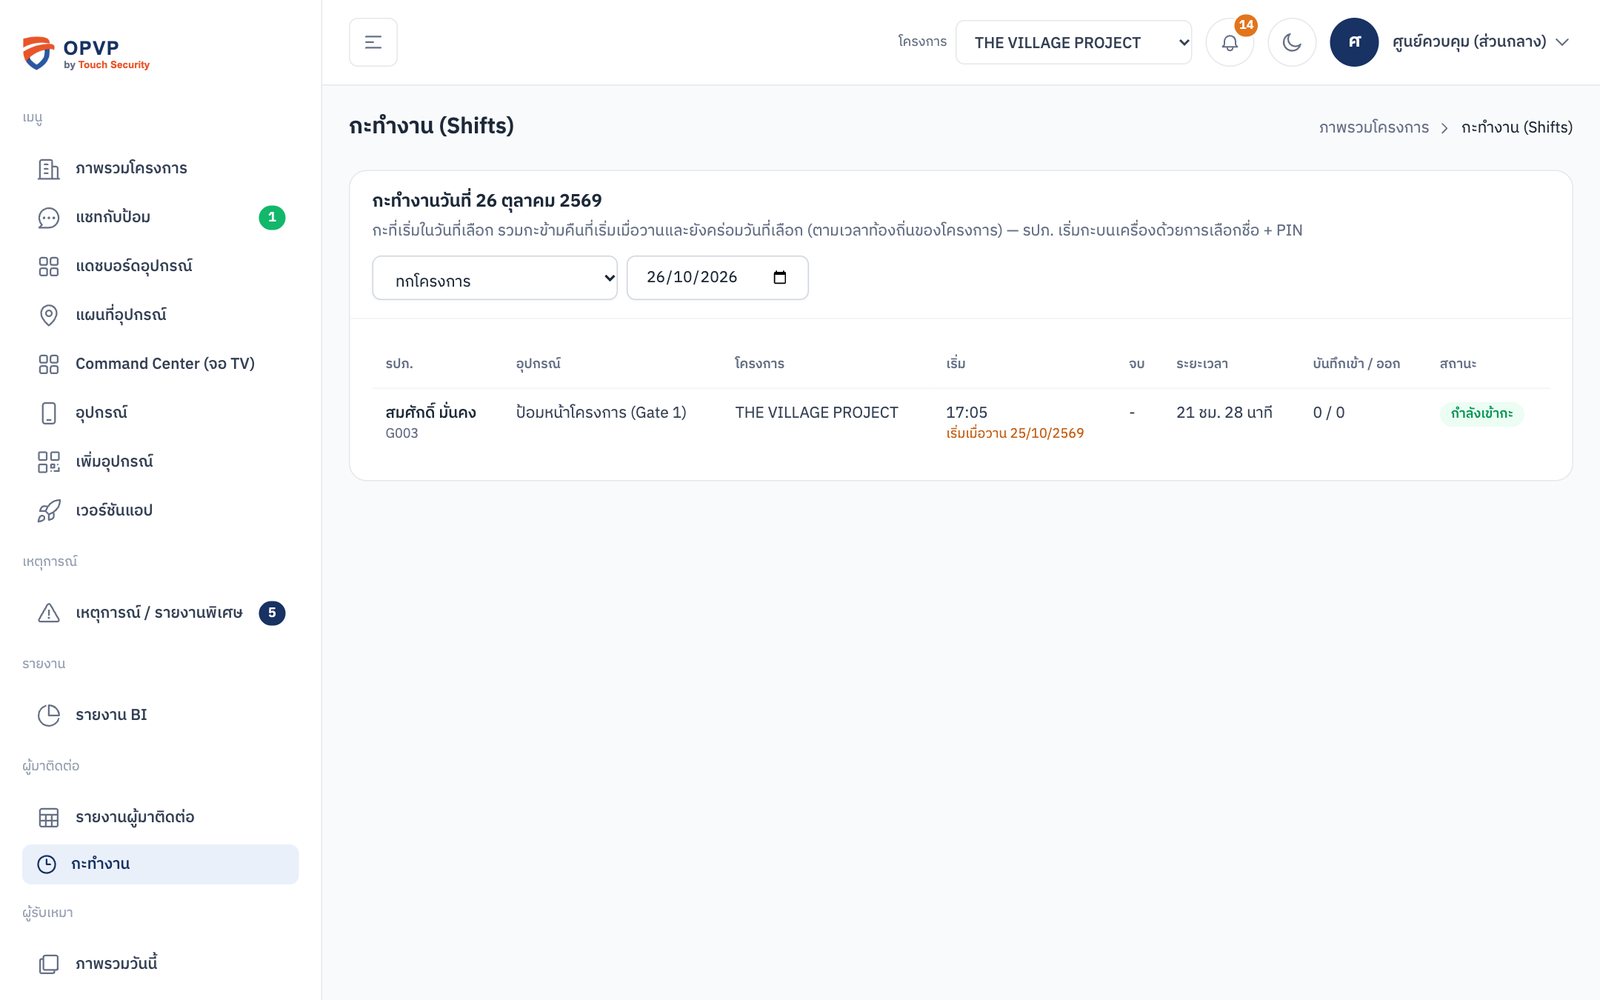
Task: Click the รปภ. column header
Action: [399, 363]
